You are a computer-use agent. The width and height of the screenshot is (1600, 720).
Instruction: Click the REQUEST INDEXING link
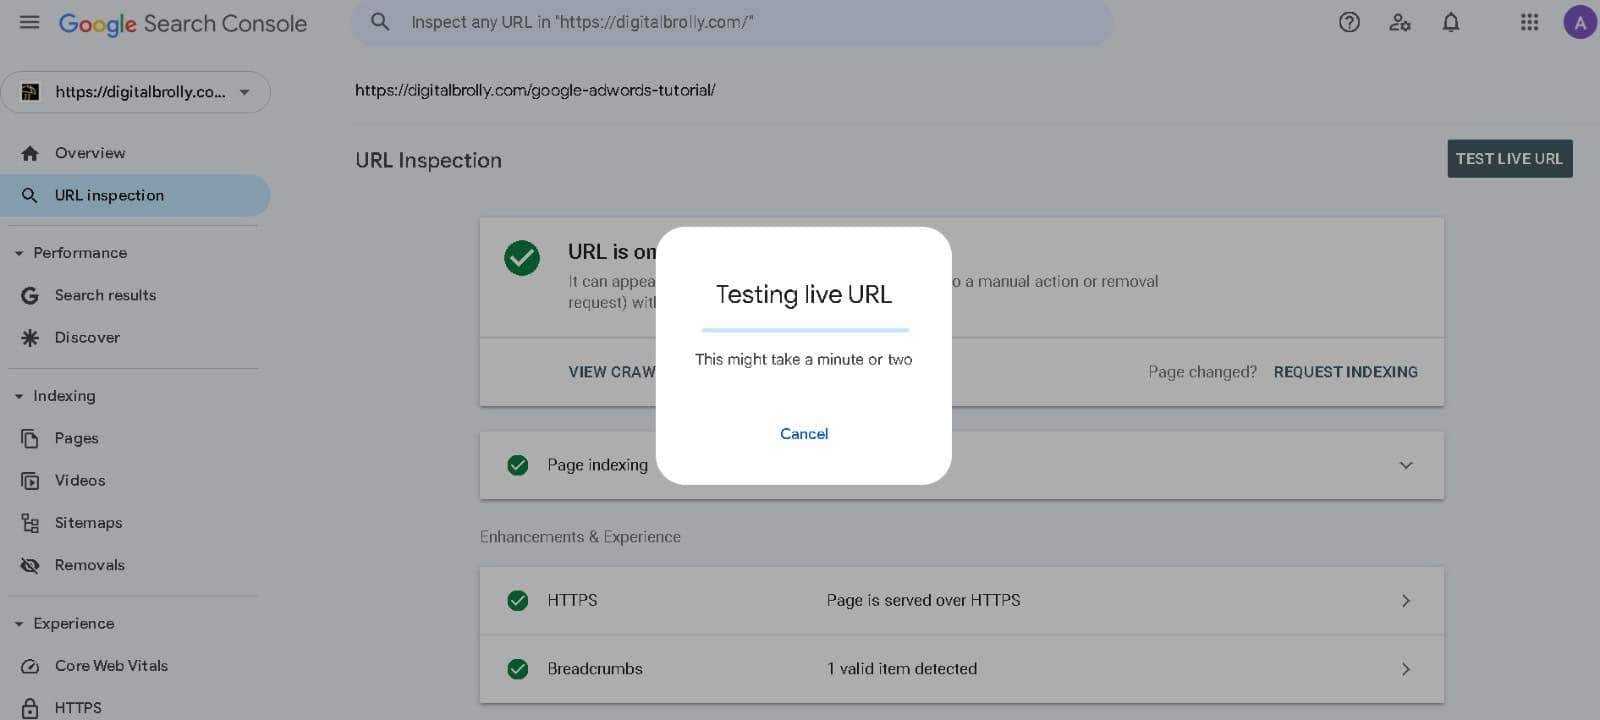pyautogui.click(x=1345, y=371)
